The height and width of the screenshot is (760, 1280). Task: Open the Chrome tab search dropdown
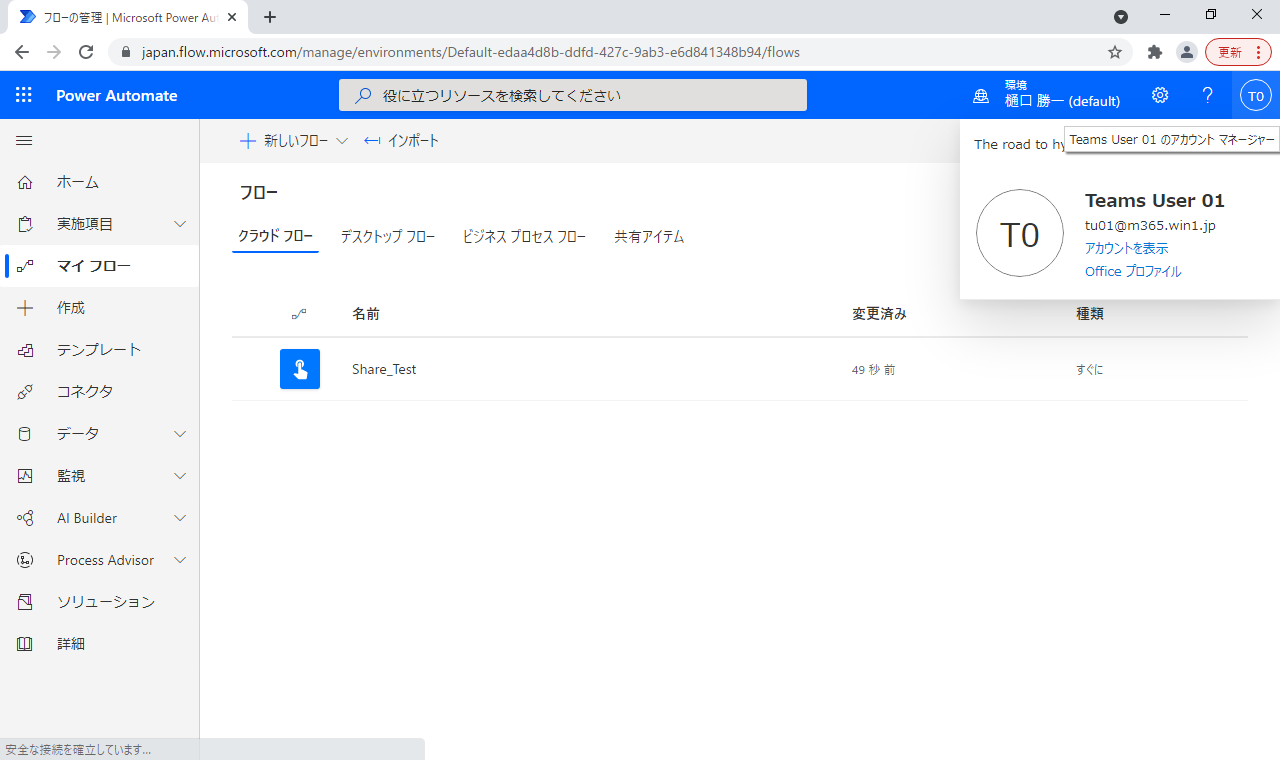click(x=1121, y=16)
